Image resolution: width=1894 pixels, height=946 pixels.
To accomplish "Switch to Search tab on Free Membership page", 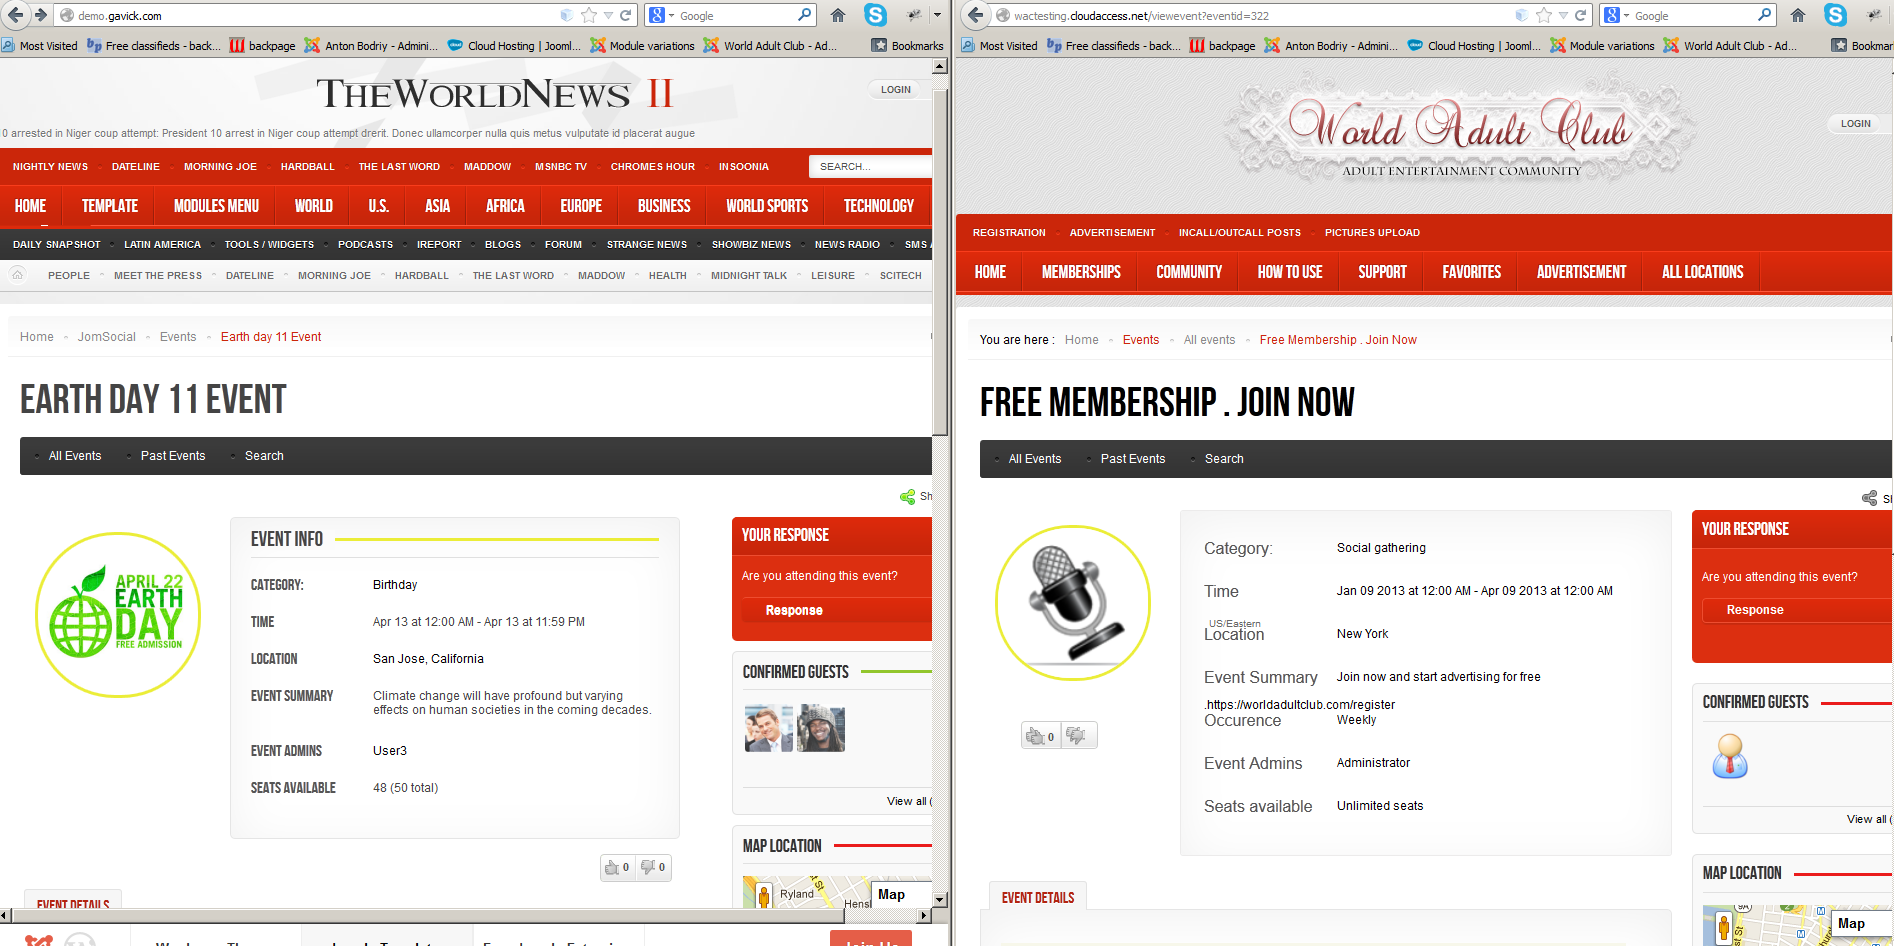I will (1224, 459).
